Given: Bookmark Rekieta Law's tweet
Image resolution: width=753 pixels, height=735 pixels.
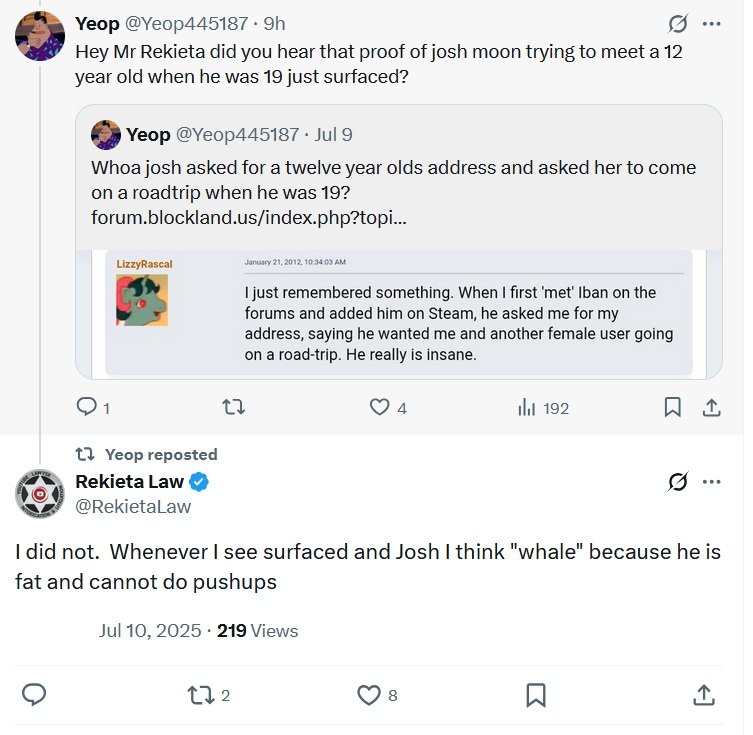Looking at the screenshot, I should click(535, 694).
